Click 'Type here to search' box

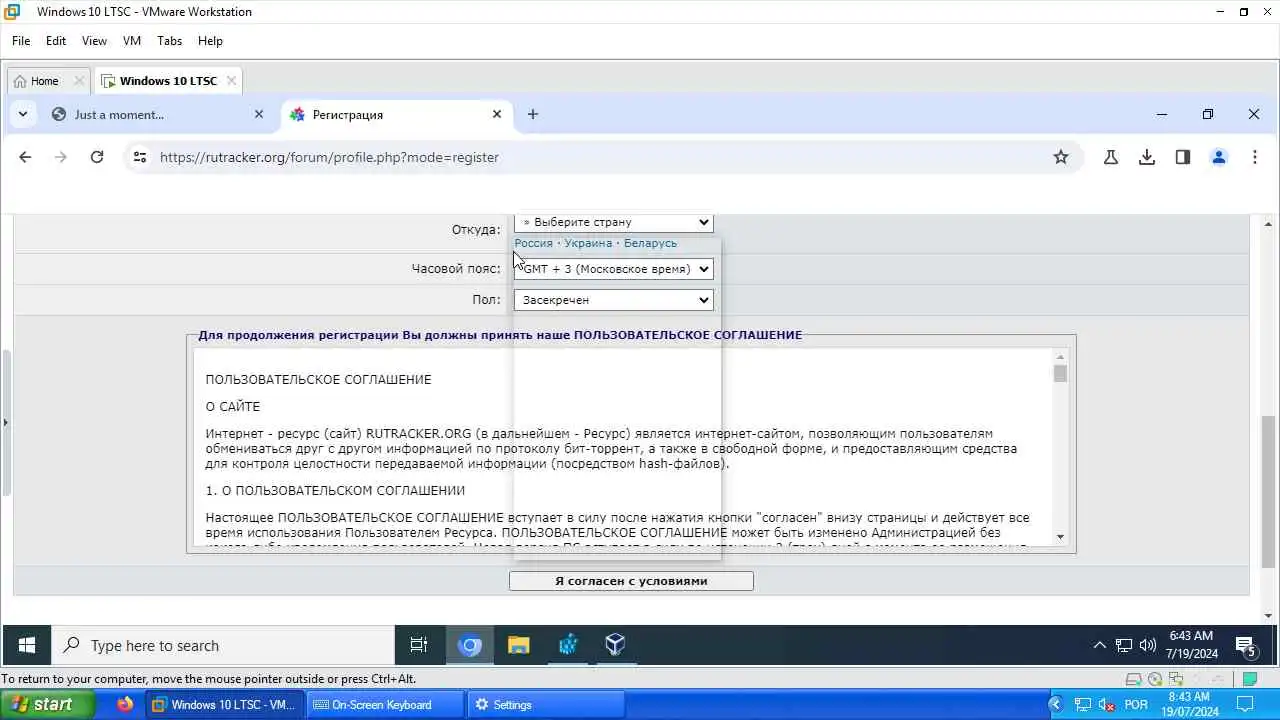pos(222,646)
